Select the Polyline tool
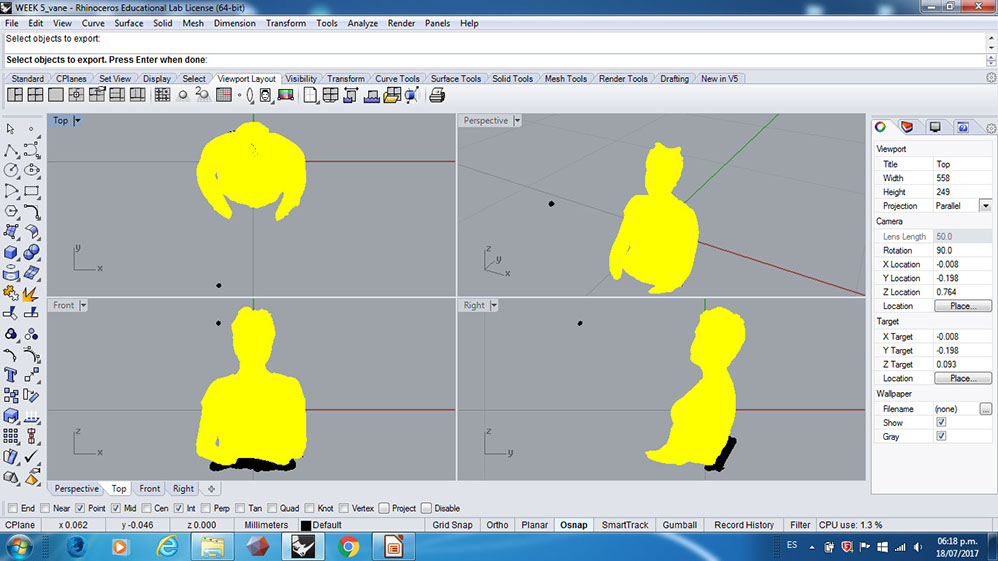998x561 pixels. [x=11, y=150]
